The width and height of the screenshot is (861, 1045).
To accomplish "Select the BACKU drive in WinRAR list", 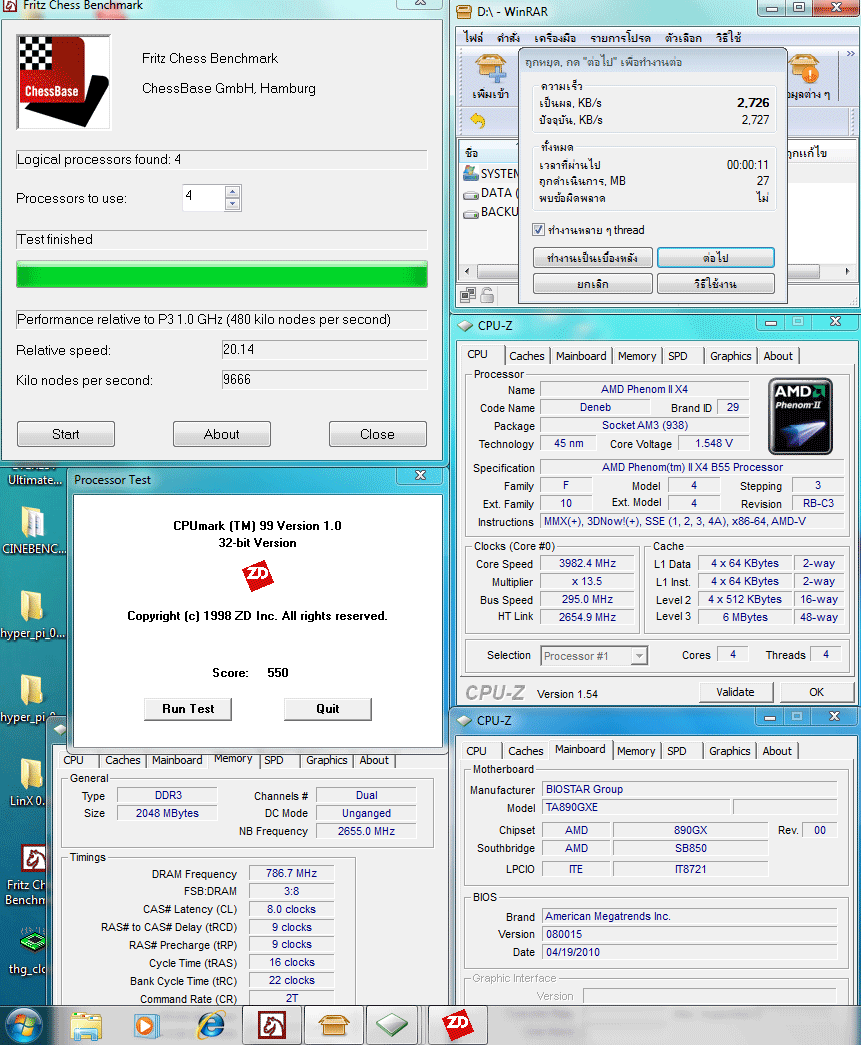I will [491, 212].
